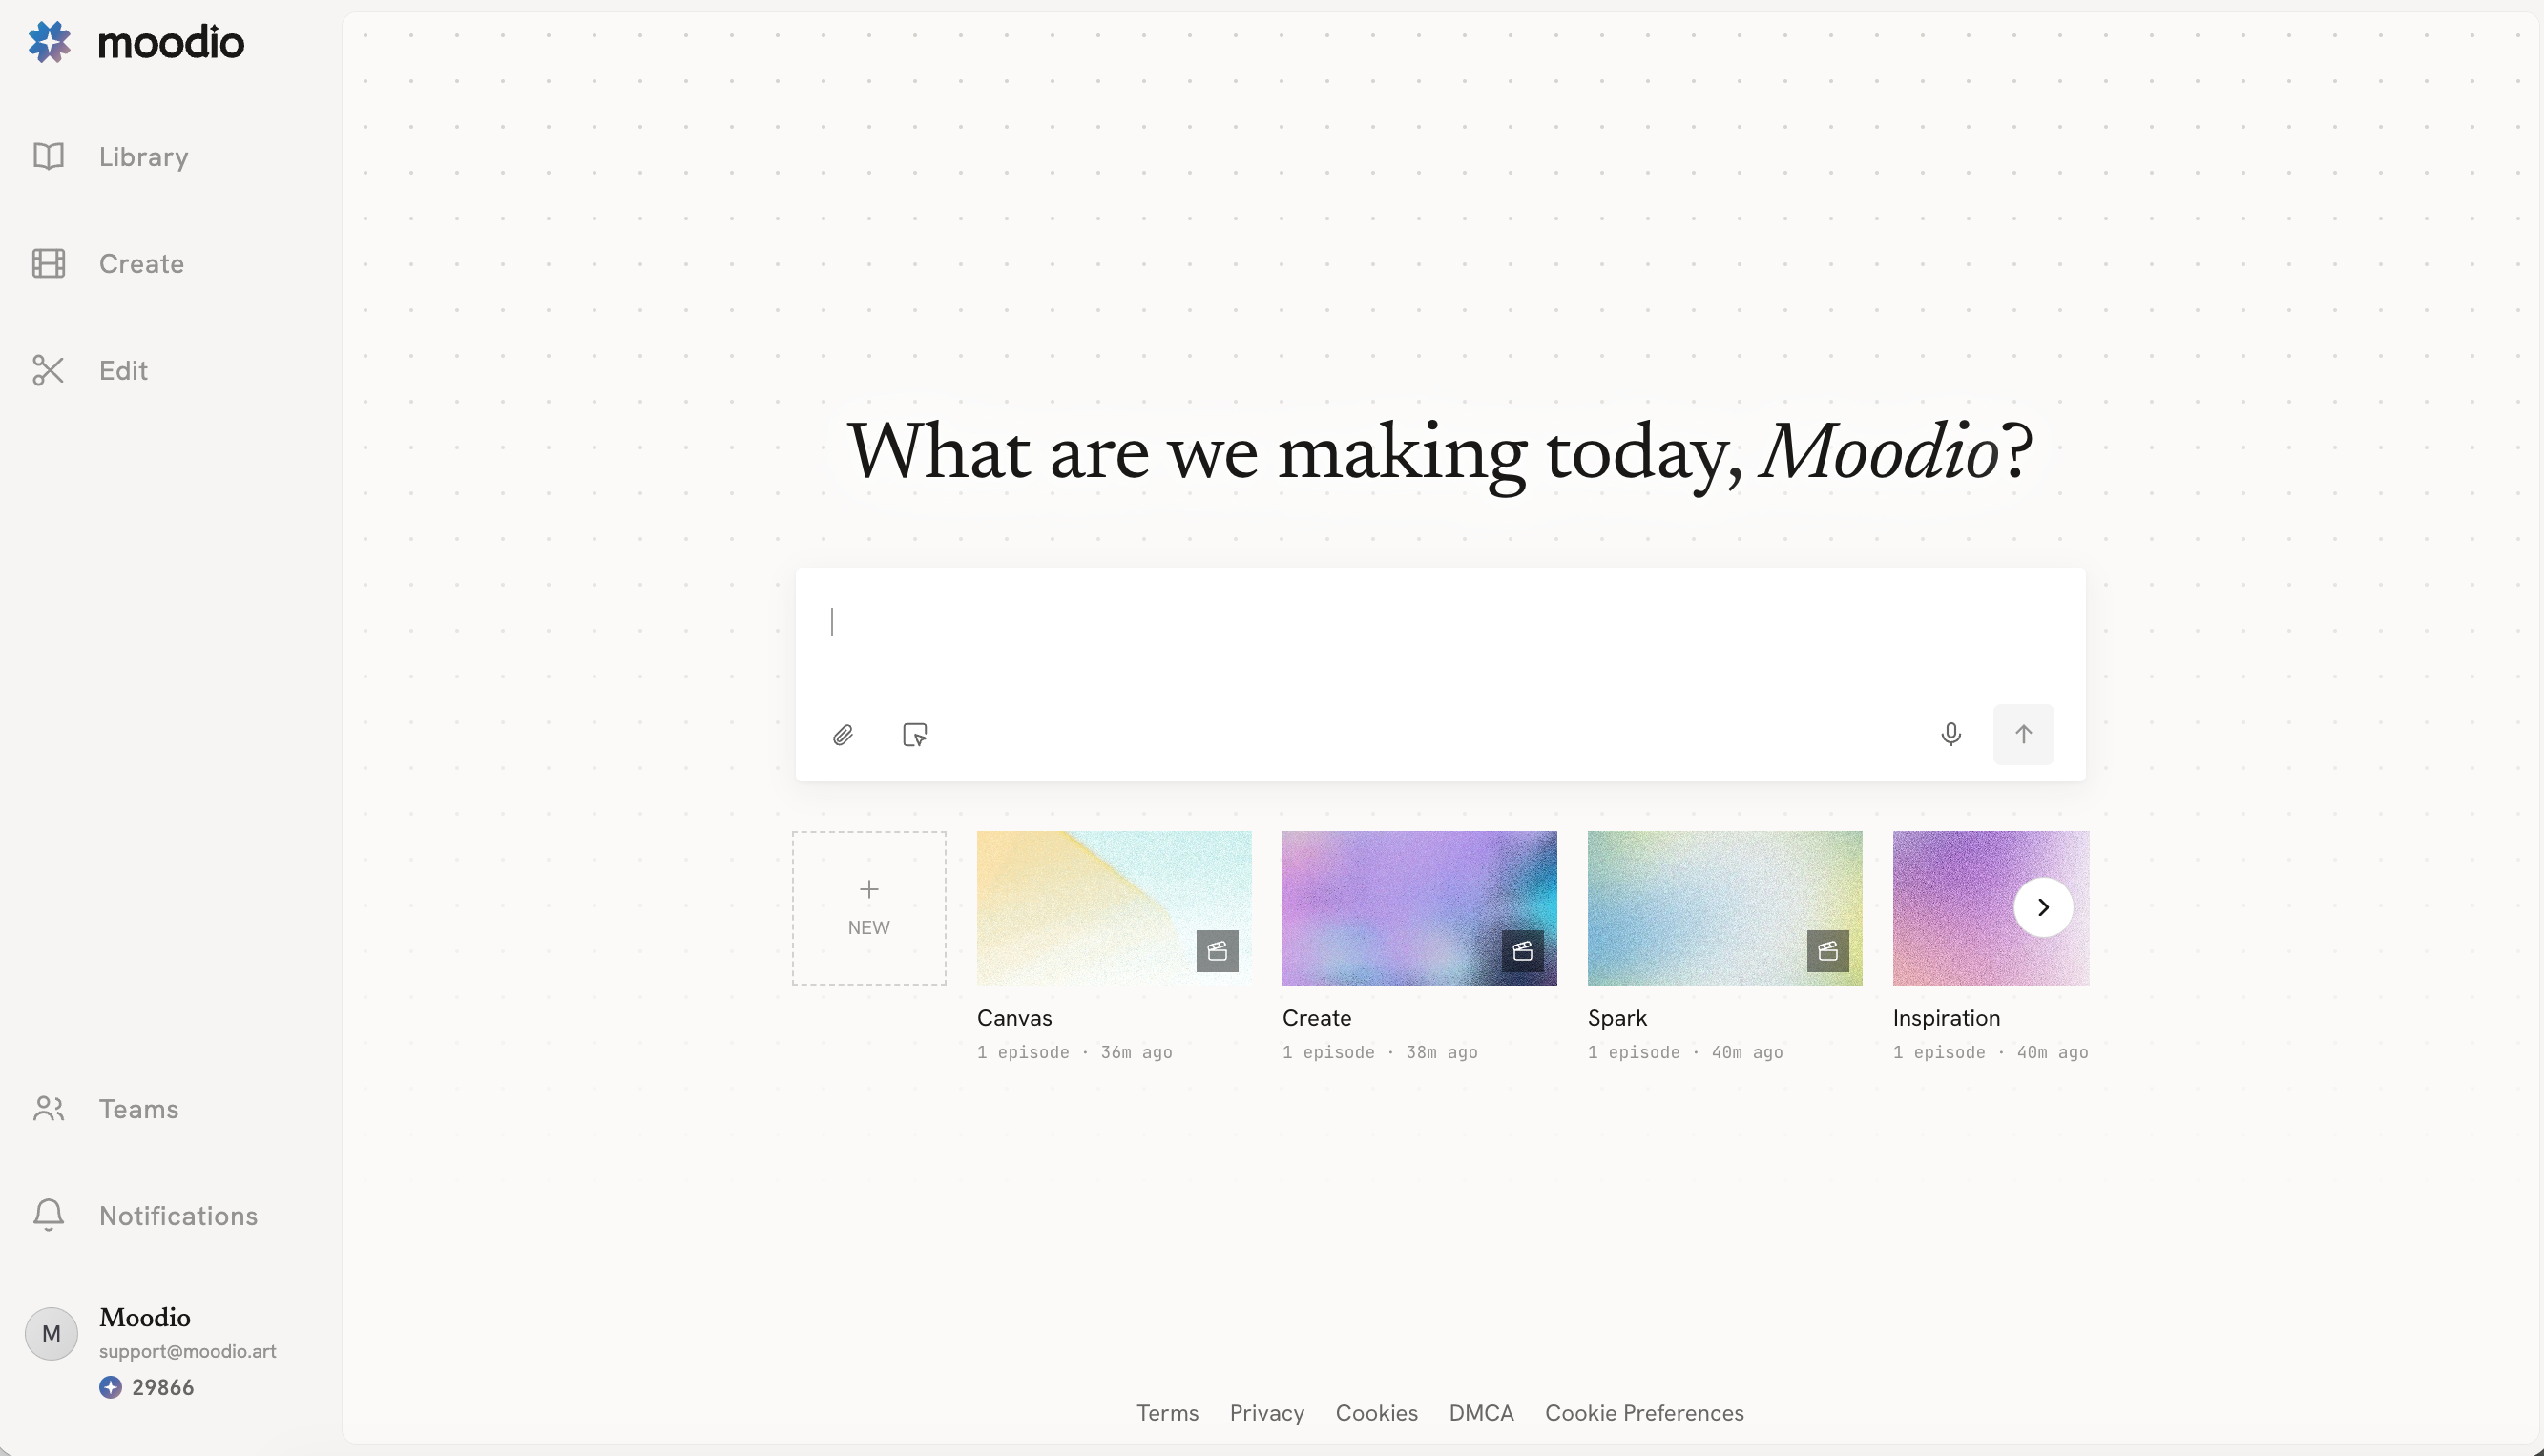The width and height of the screenshot is (2544, 1456).
Task: Go to Library in the sidebar
Action: [143, 157]
